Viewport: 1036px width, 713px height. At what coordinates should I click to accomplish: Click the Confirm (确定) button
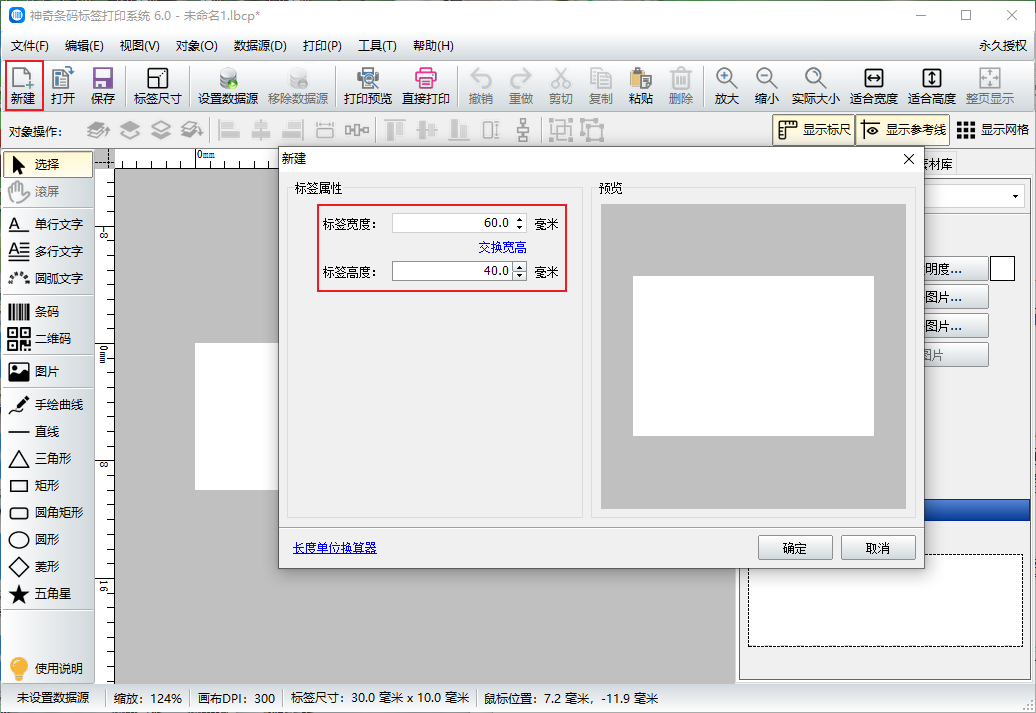pos(795,548)
